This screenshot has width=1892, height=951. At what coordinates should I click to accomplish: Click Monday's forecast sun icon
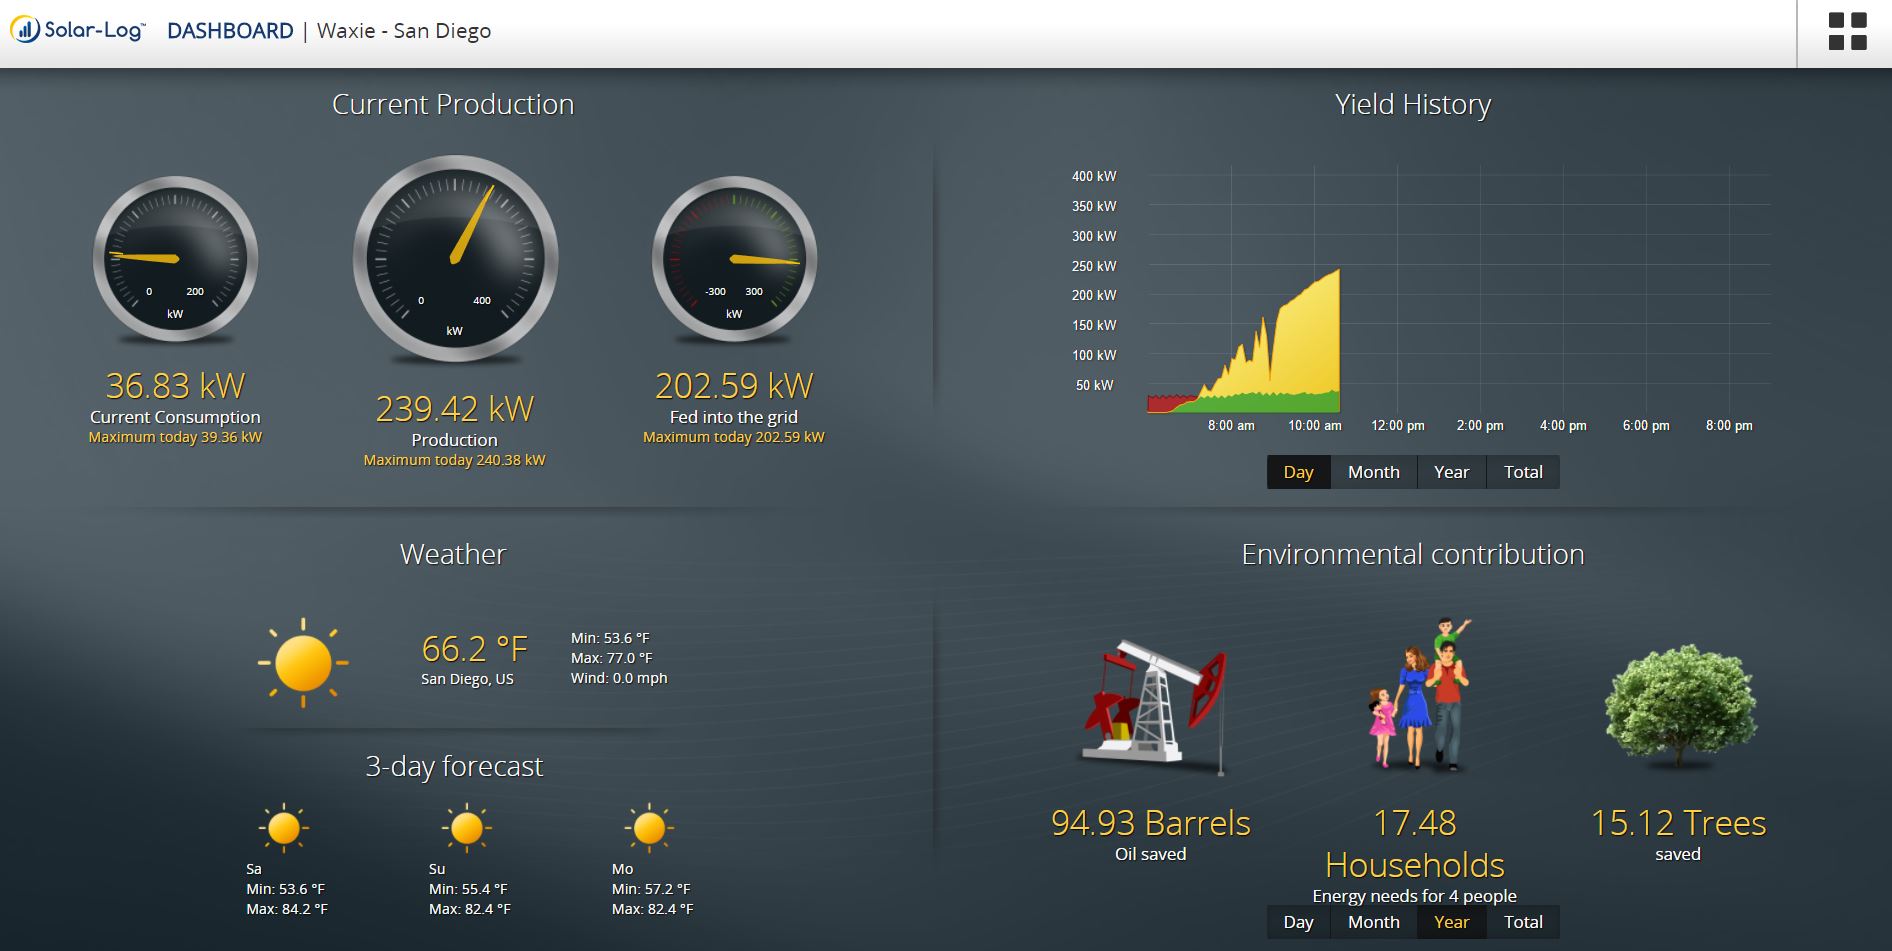(649, 828)
